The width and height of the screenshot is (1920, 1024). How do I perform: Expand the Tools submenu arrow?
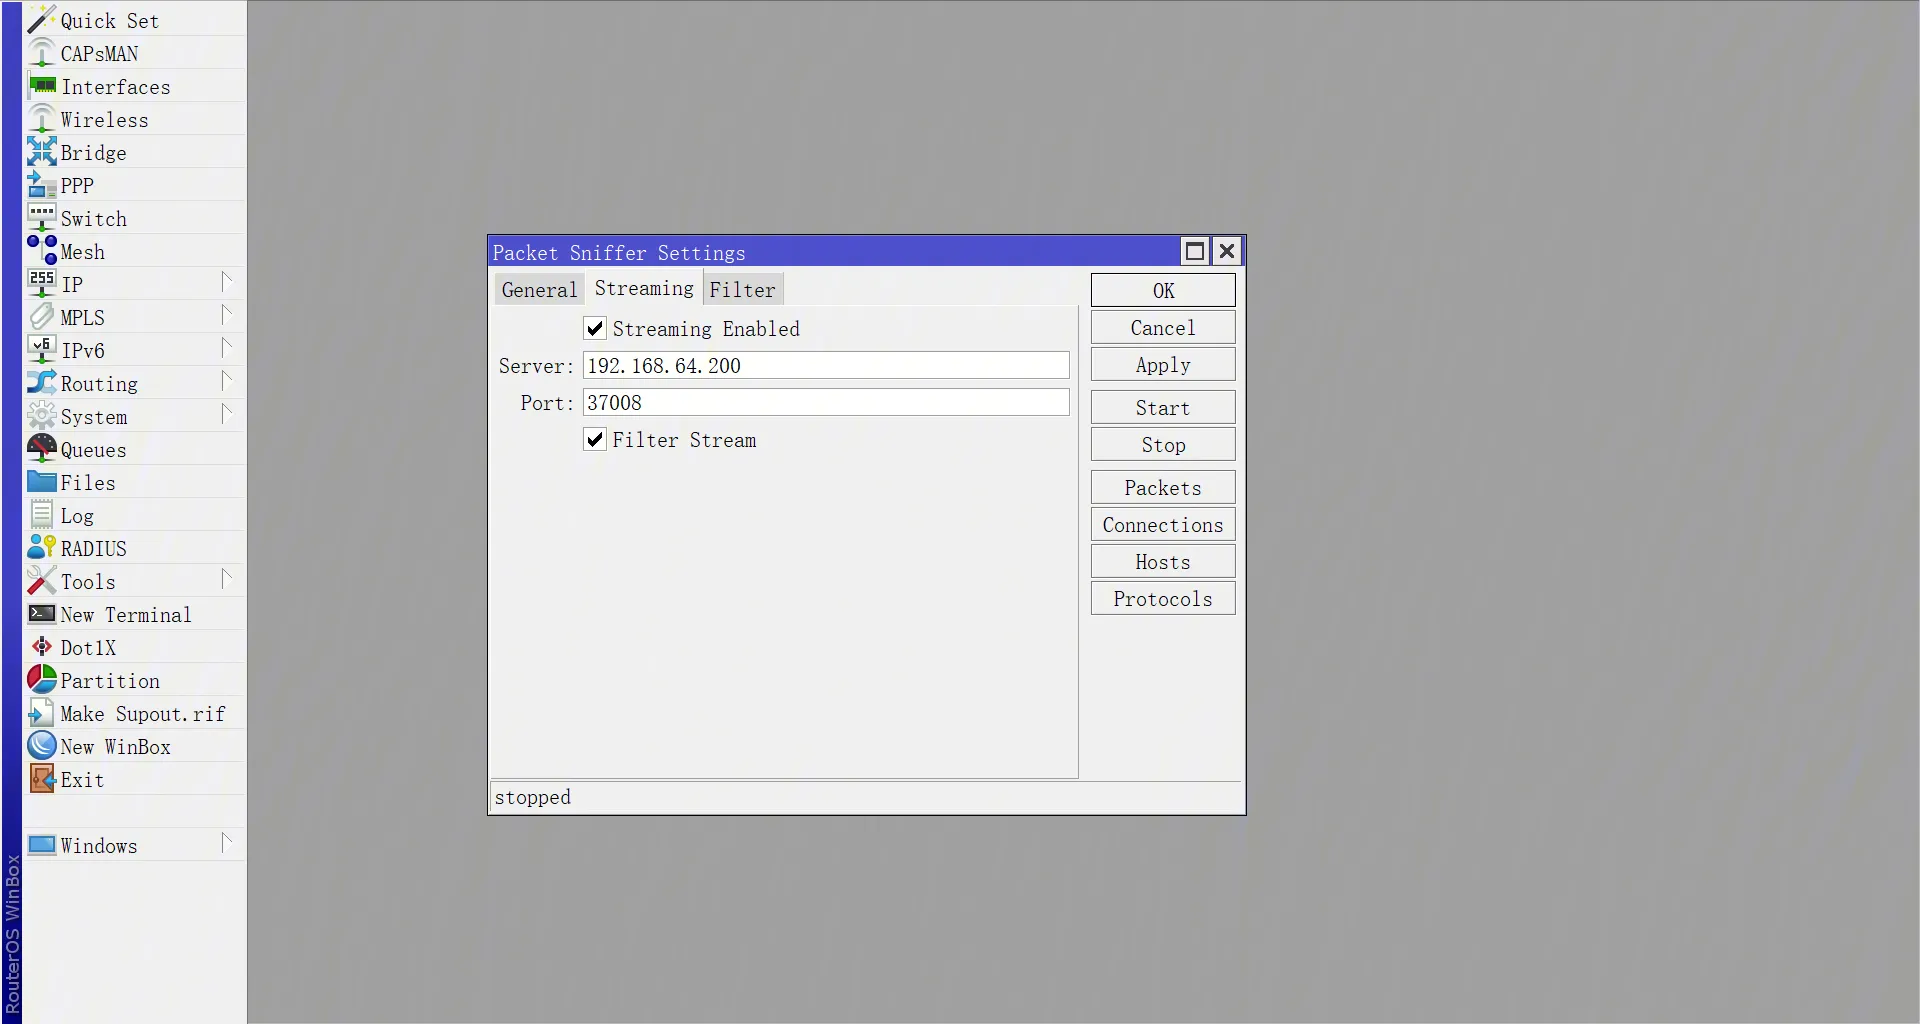tap(227, 580)
